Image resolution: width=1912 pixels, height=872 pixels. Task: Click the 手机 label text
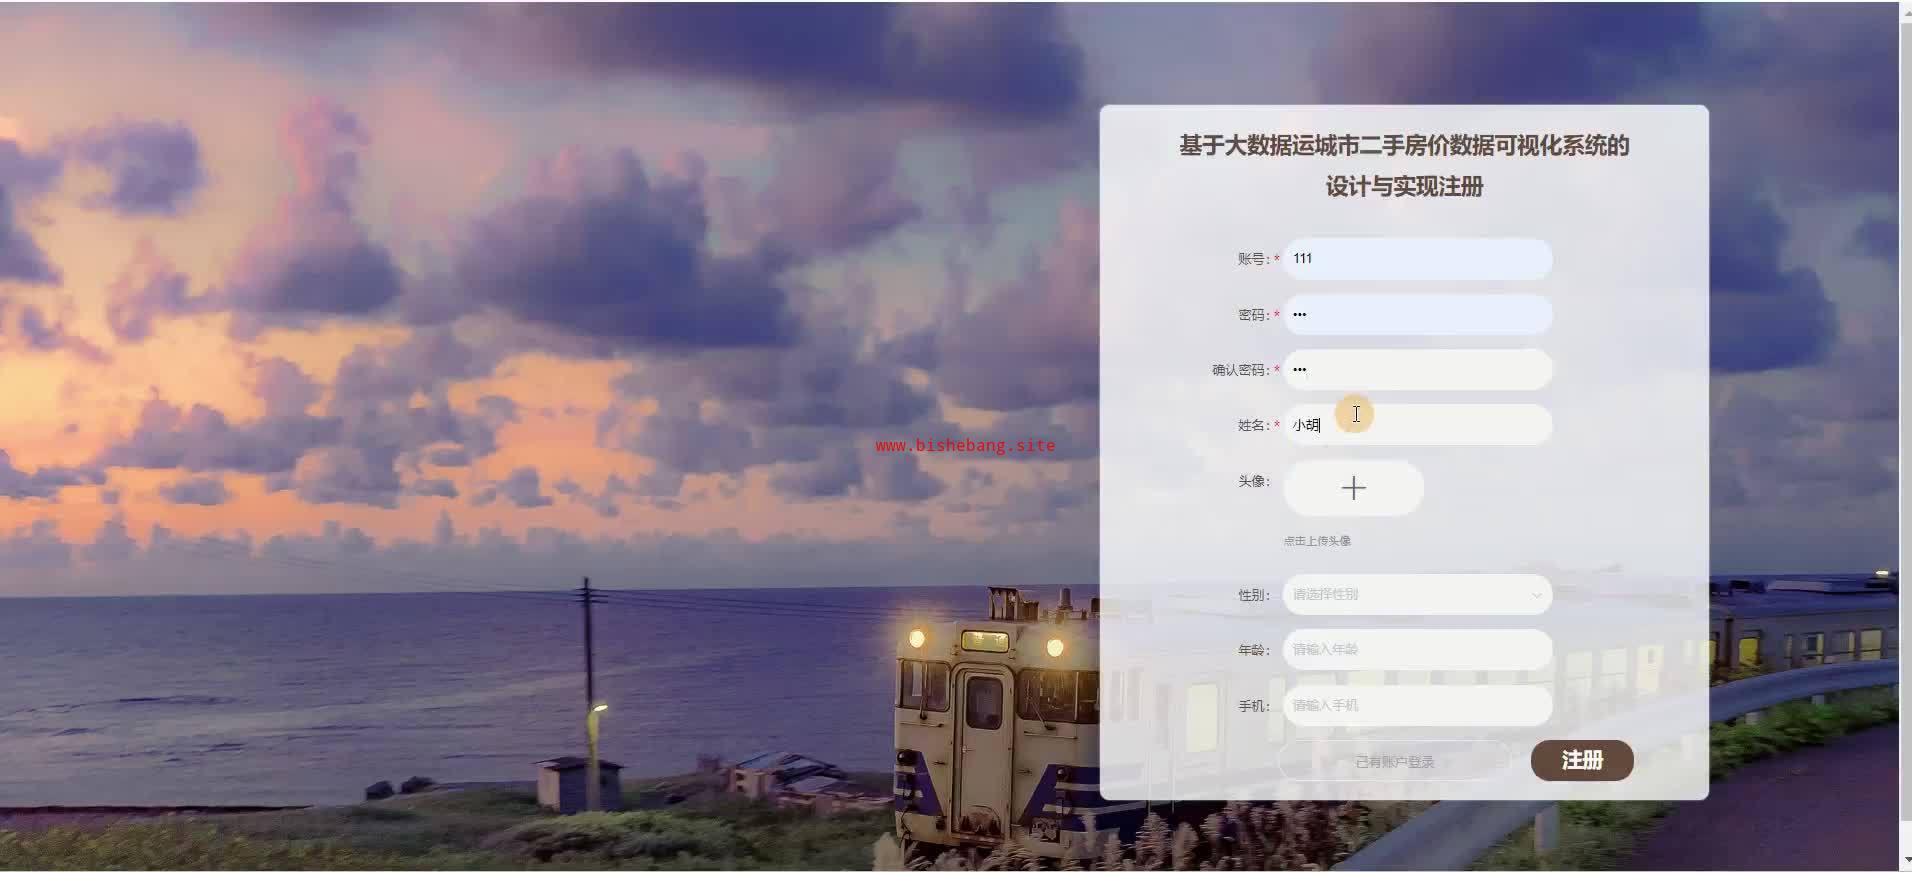coord(1253,706)
